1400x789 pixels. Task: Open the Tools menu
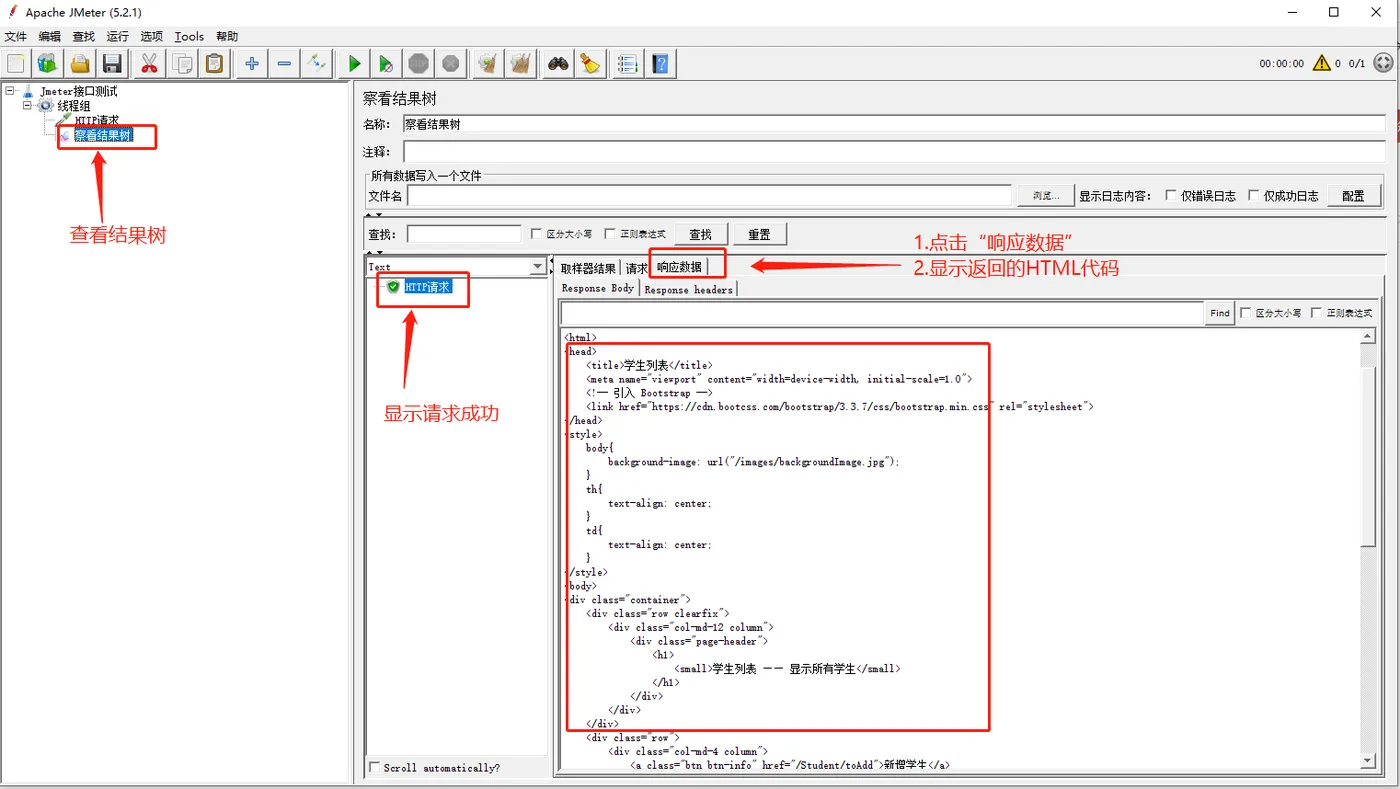pos(189,36)
